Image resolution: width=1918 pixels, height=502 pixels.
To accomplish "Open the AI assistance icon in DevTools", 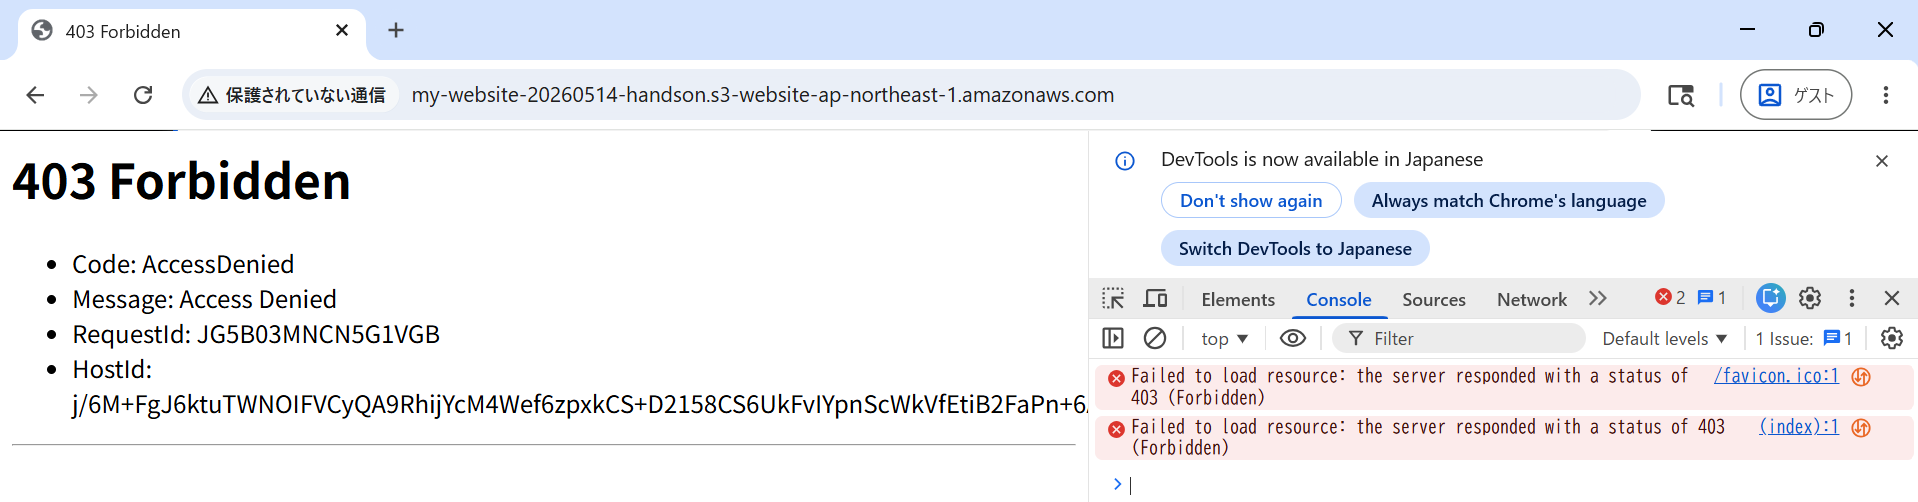I will click(1770, 298).
